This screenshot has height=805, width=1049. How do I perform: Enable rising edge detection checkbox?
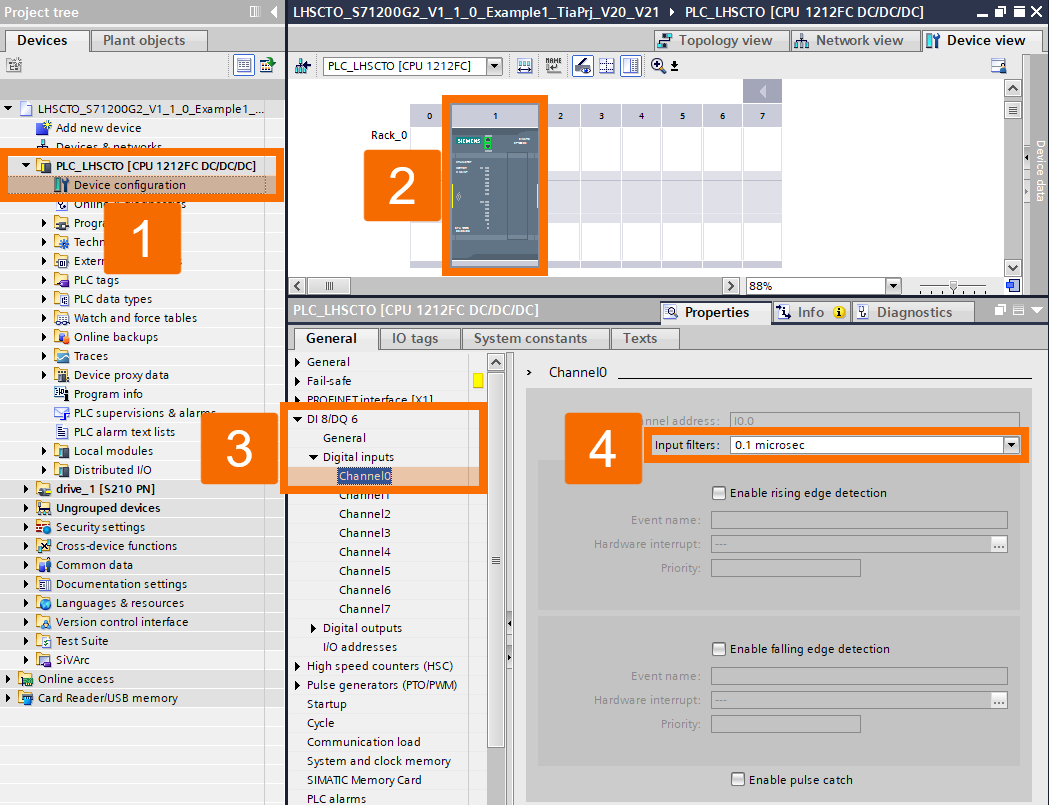pos(719,493)
